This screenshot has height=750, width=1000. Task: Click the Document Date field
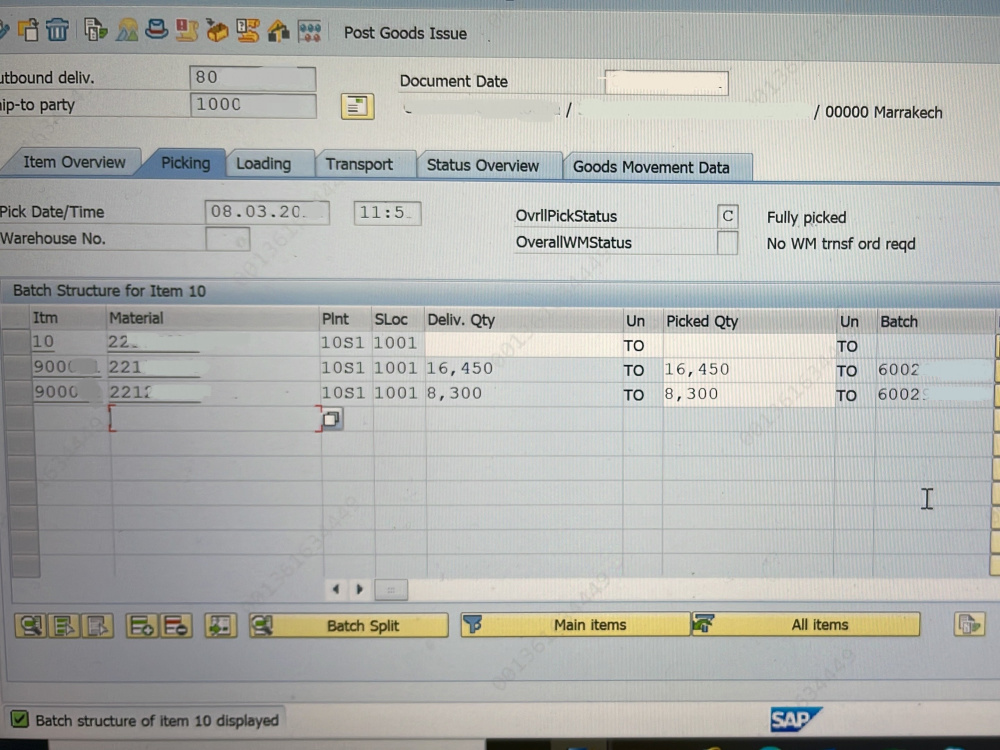(666, 83)
